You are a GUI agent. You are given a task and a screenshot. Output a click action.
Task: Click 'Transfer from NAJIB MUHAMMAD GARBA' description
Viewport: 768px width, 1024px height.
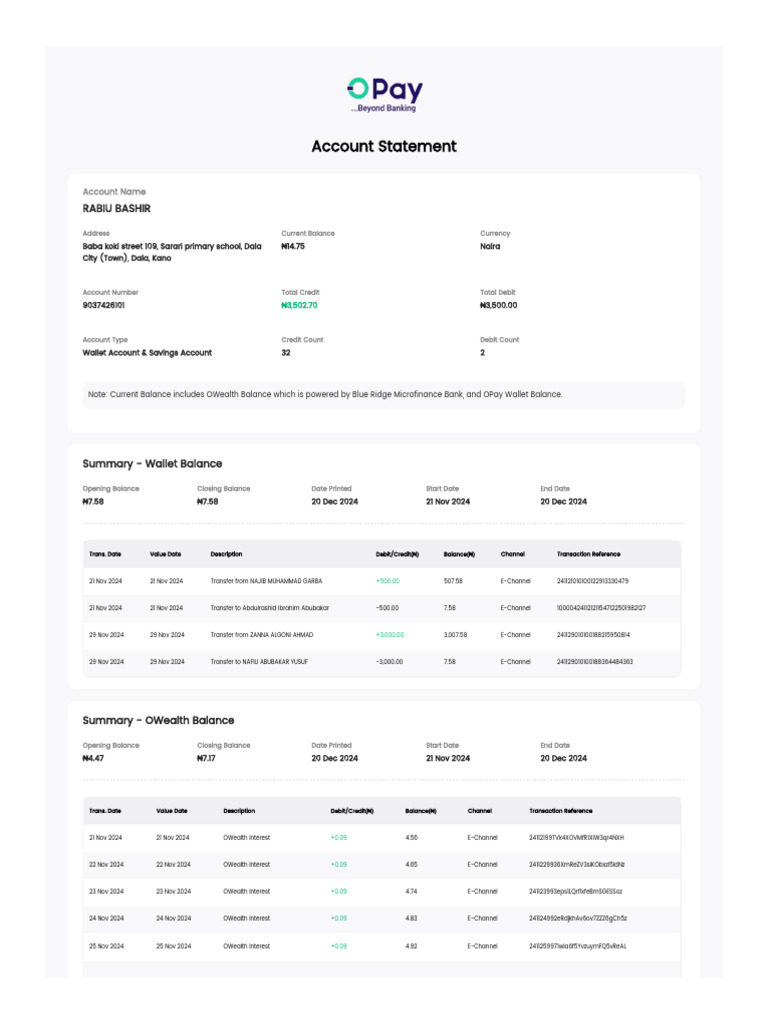[x=266, y=581]
